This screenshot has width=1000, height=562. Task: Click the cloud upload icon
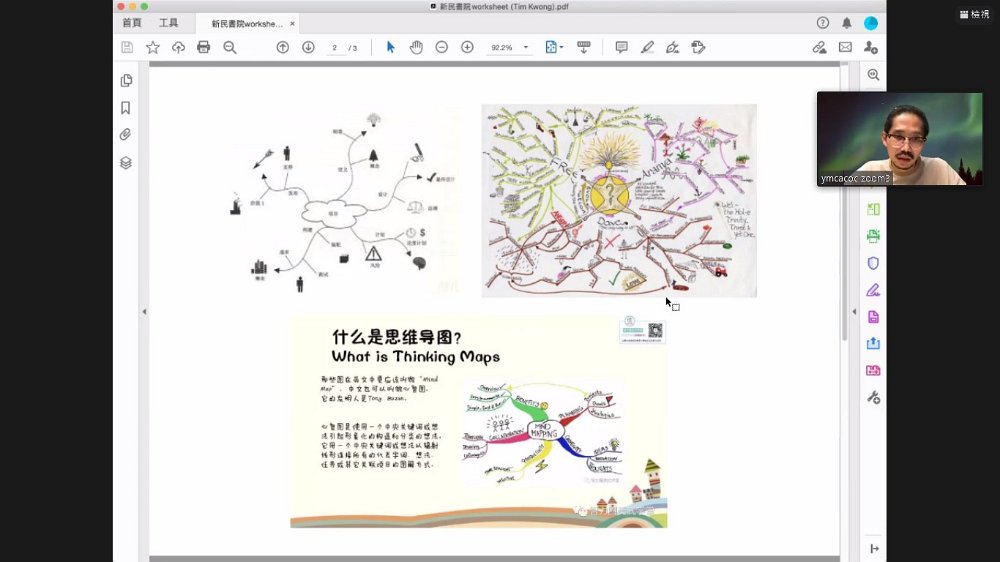178,47
